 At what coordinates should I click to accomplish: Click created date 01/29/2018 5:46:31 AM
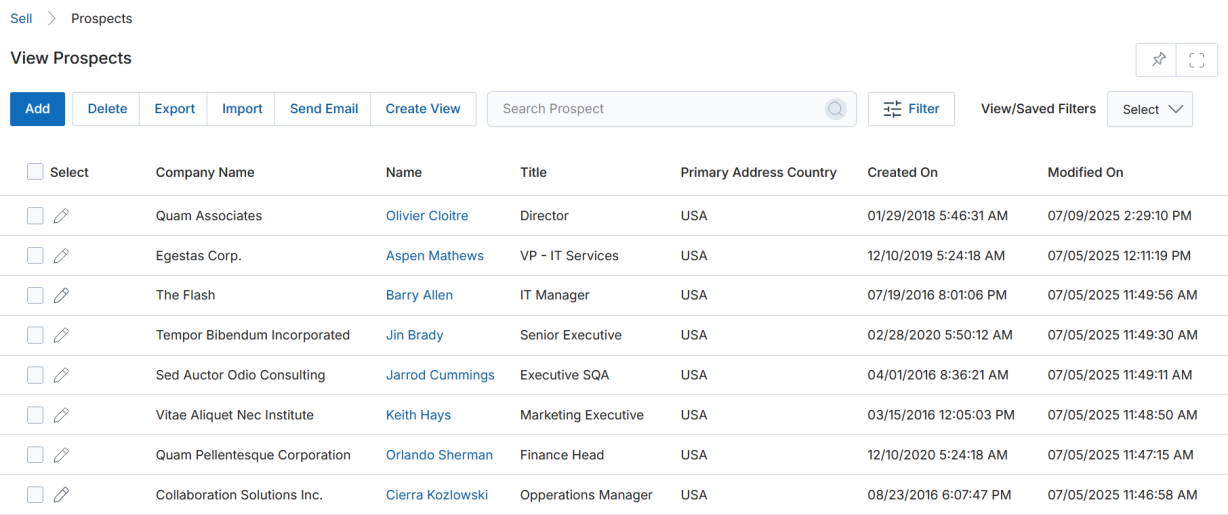point(937,216)
